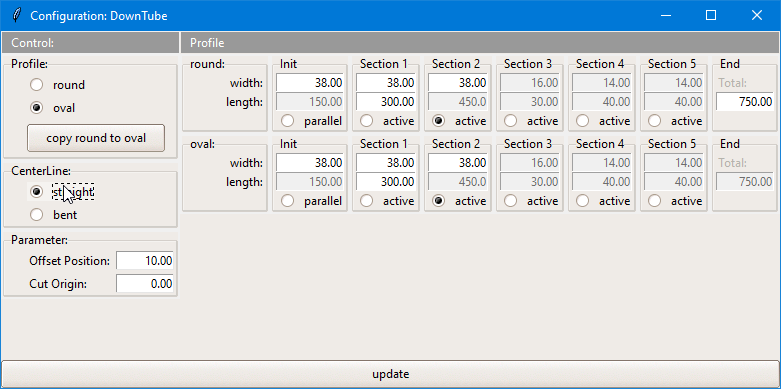Click oval End Total field
This screenshot has height=389, width=781.
(x=745, y=182)
